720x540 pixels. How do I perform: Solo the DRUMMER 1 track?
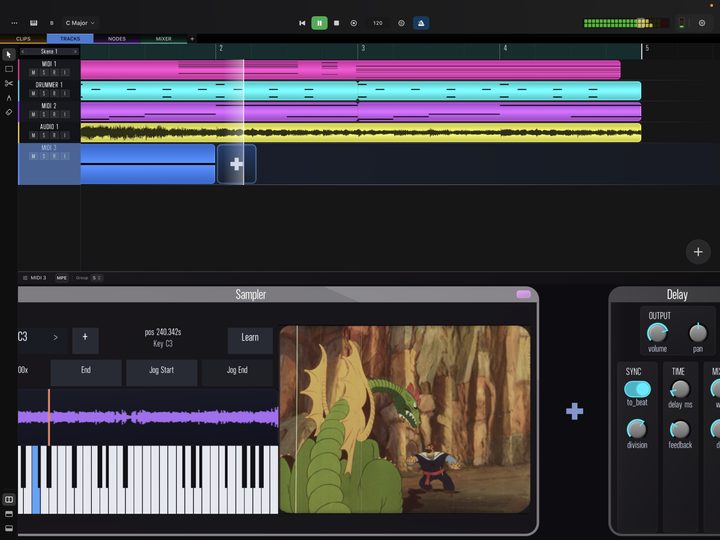tap(44, 94)
